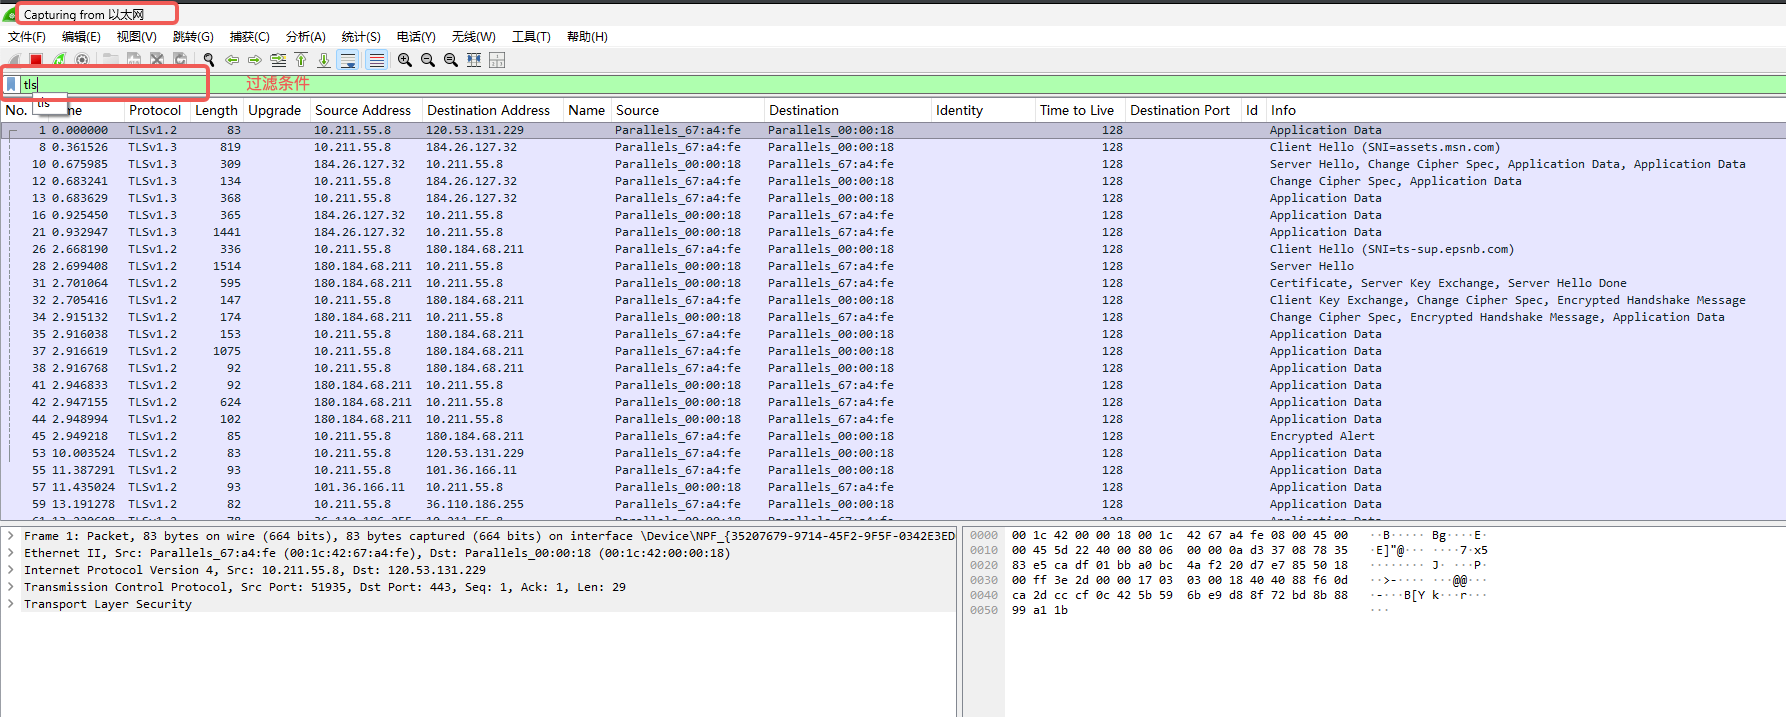Go forward to the next packet

click(255, 60)
